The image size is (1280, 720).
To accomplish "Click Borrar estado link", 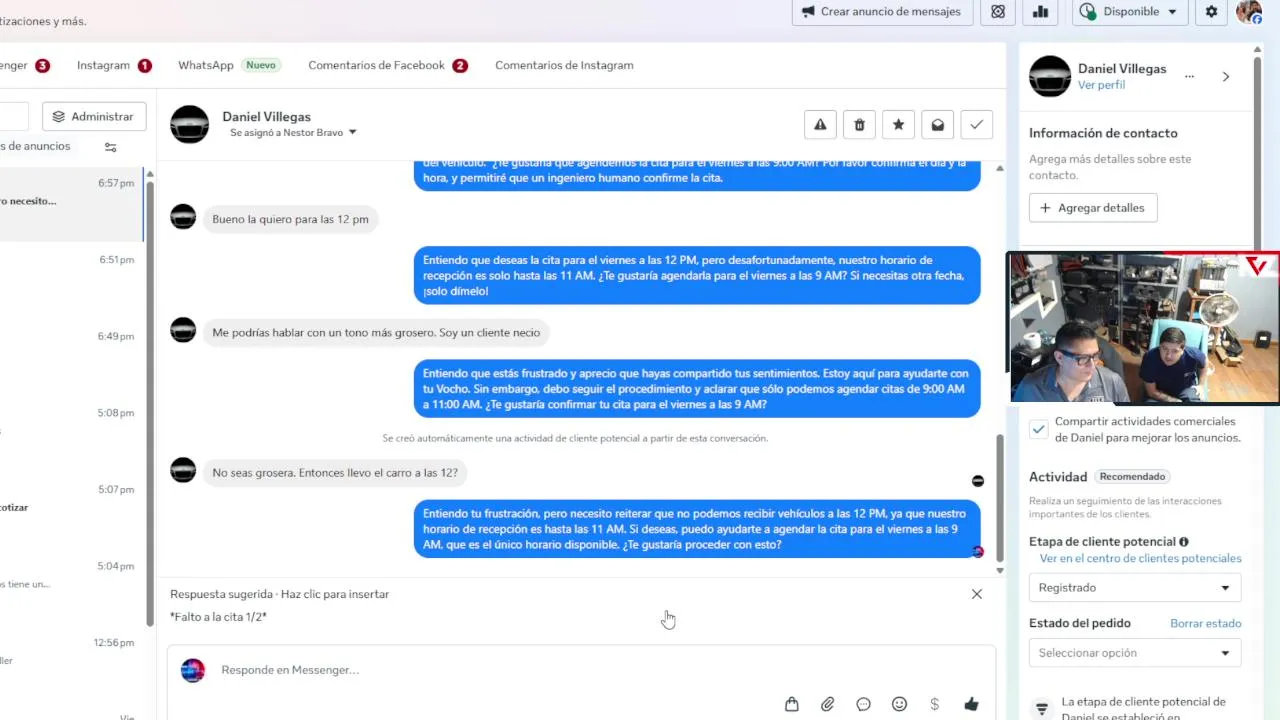I will coord(1205,623).
